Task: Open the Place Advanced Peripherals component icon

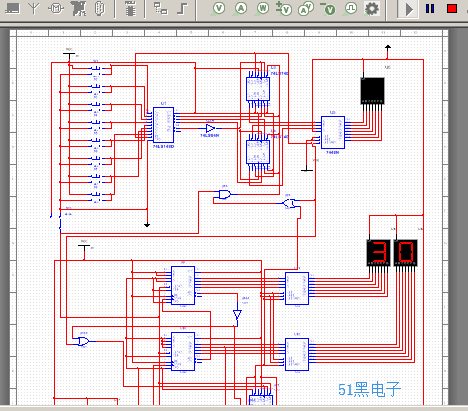Action: 13,9
